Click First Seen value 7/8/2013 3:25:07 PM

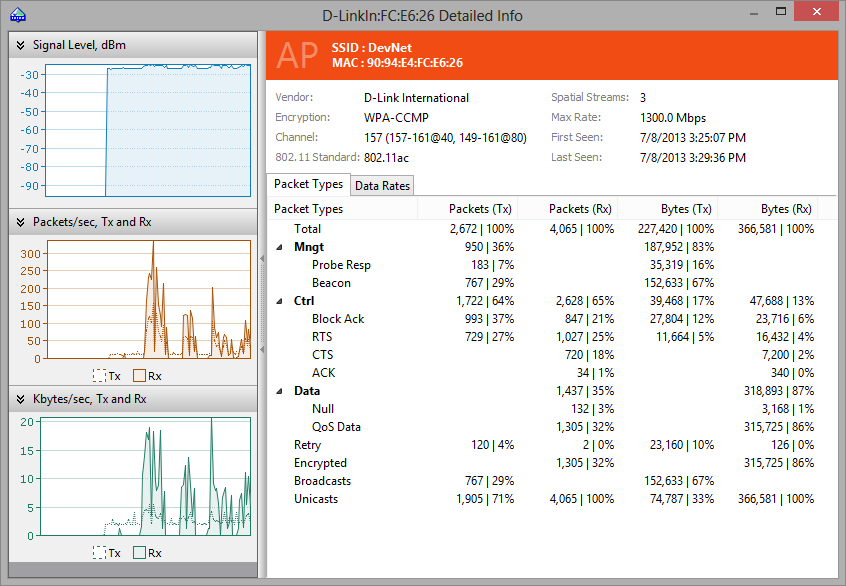tap(693, 138)
